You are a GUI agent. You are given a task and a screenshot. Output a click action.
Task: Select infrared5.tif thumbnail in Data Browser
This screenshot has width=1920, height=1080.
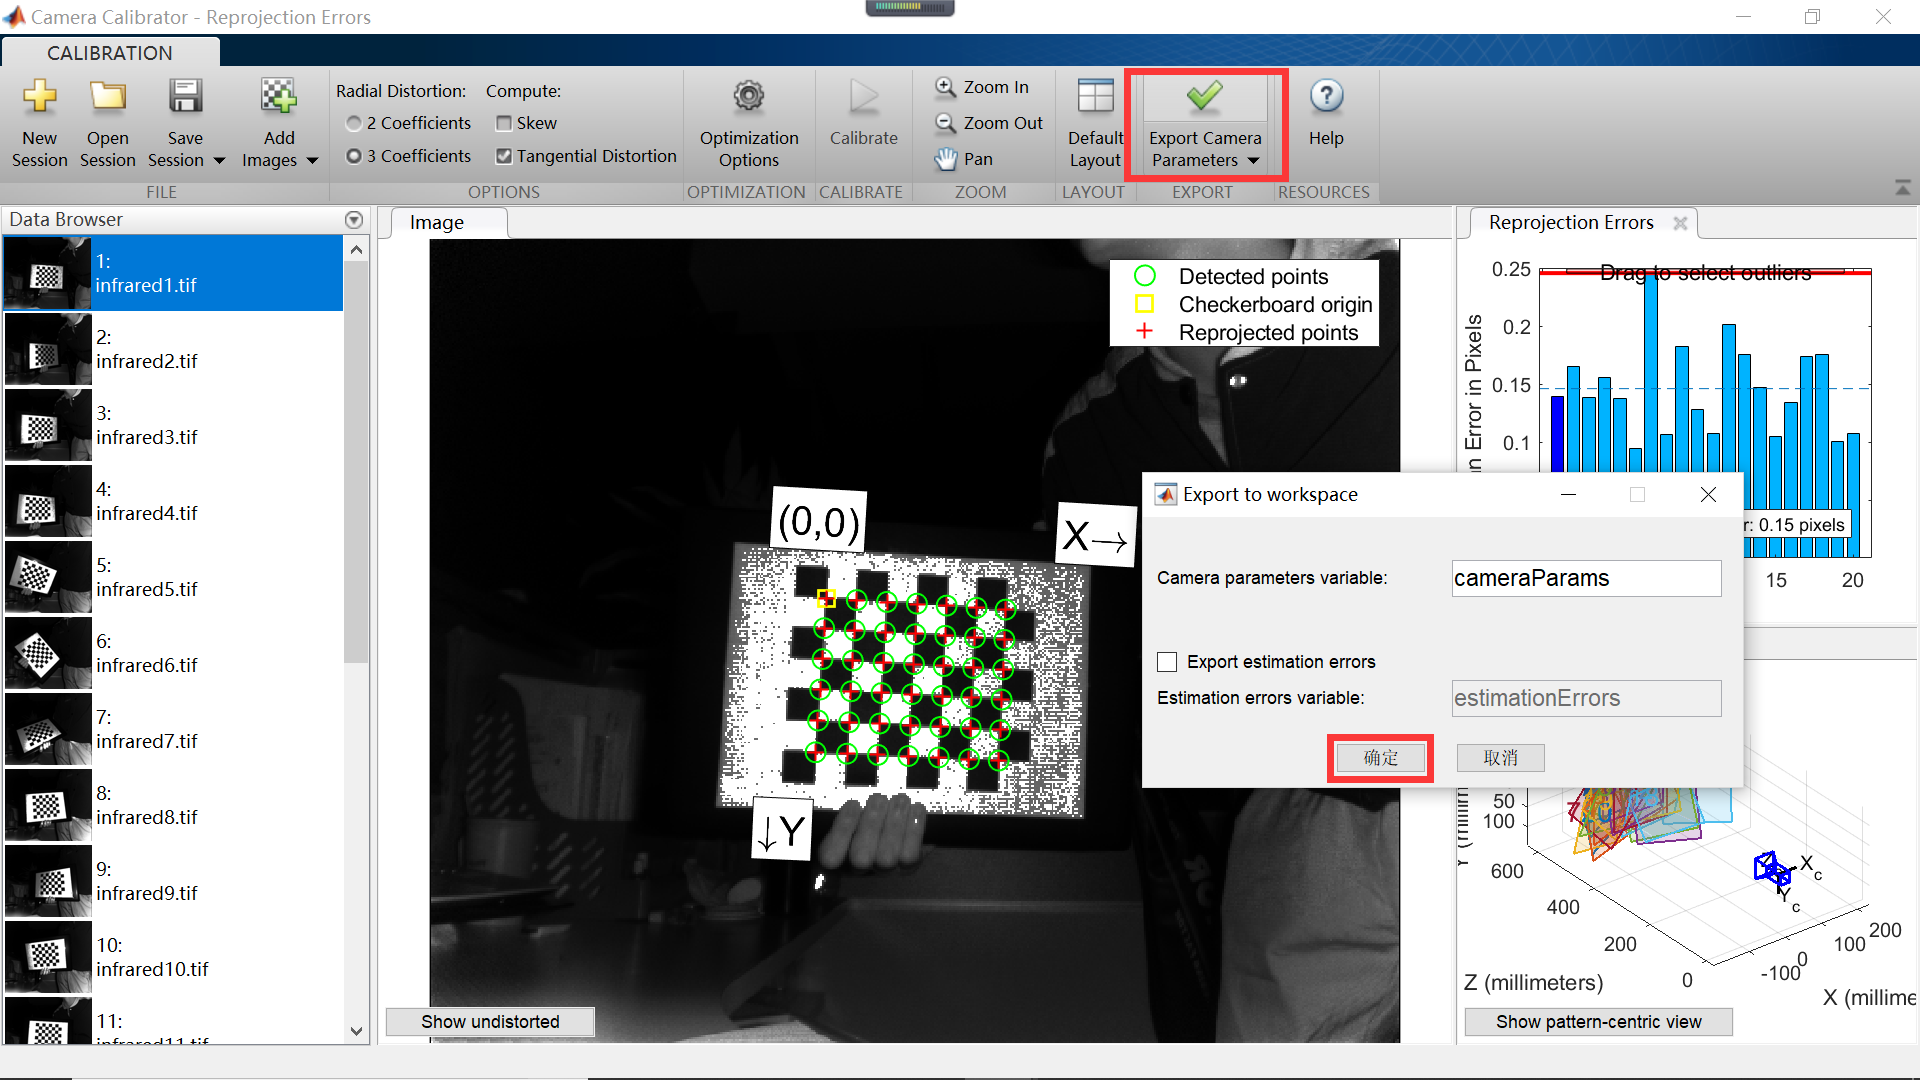point(48,577)
